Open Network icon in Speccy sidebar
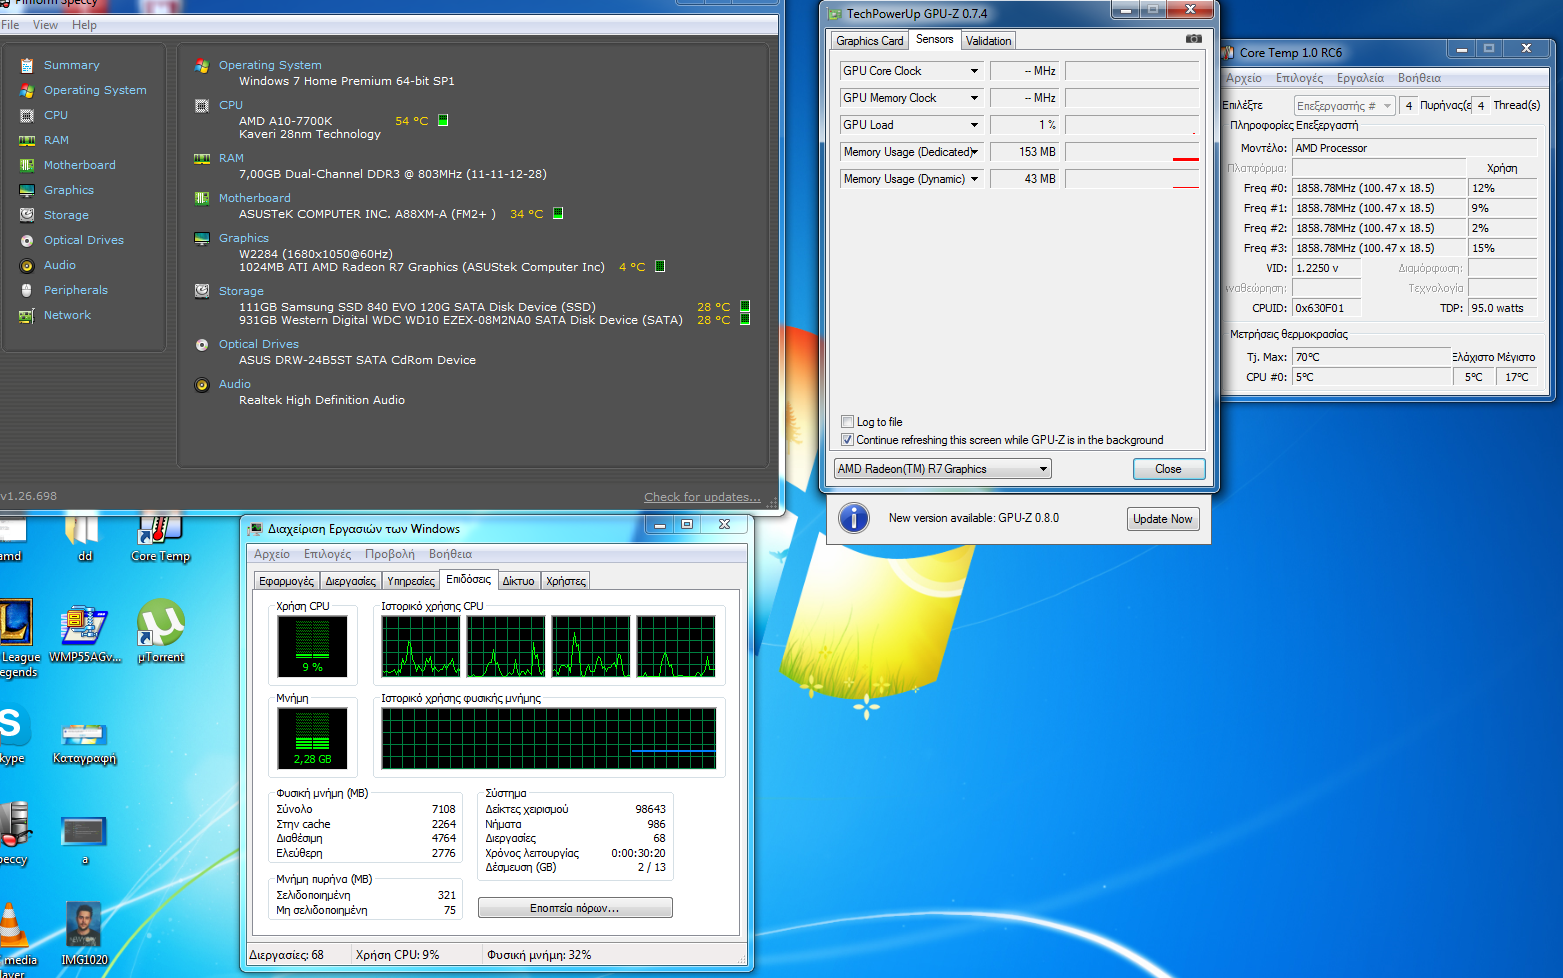Image resolution: width=1563 pixels, height=978 pixels. 27,315
